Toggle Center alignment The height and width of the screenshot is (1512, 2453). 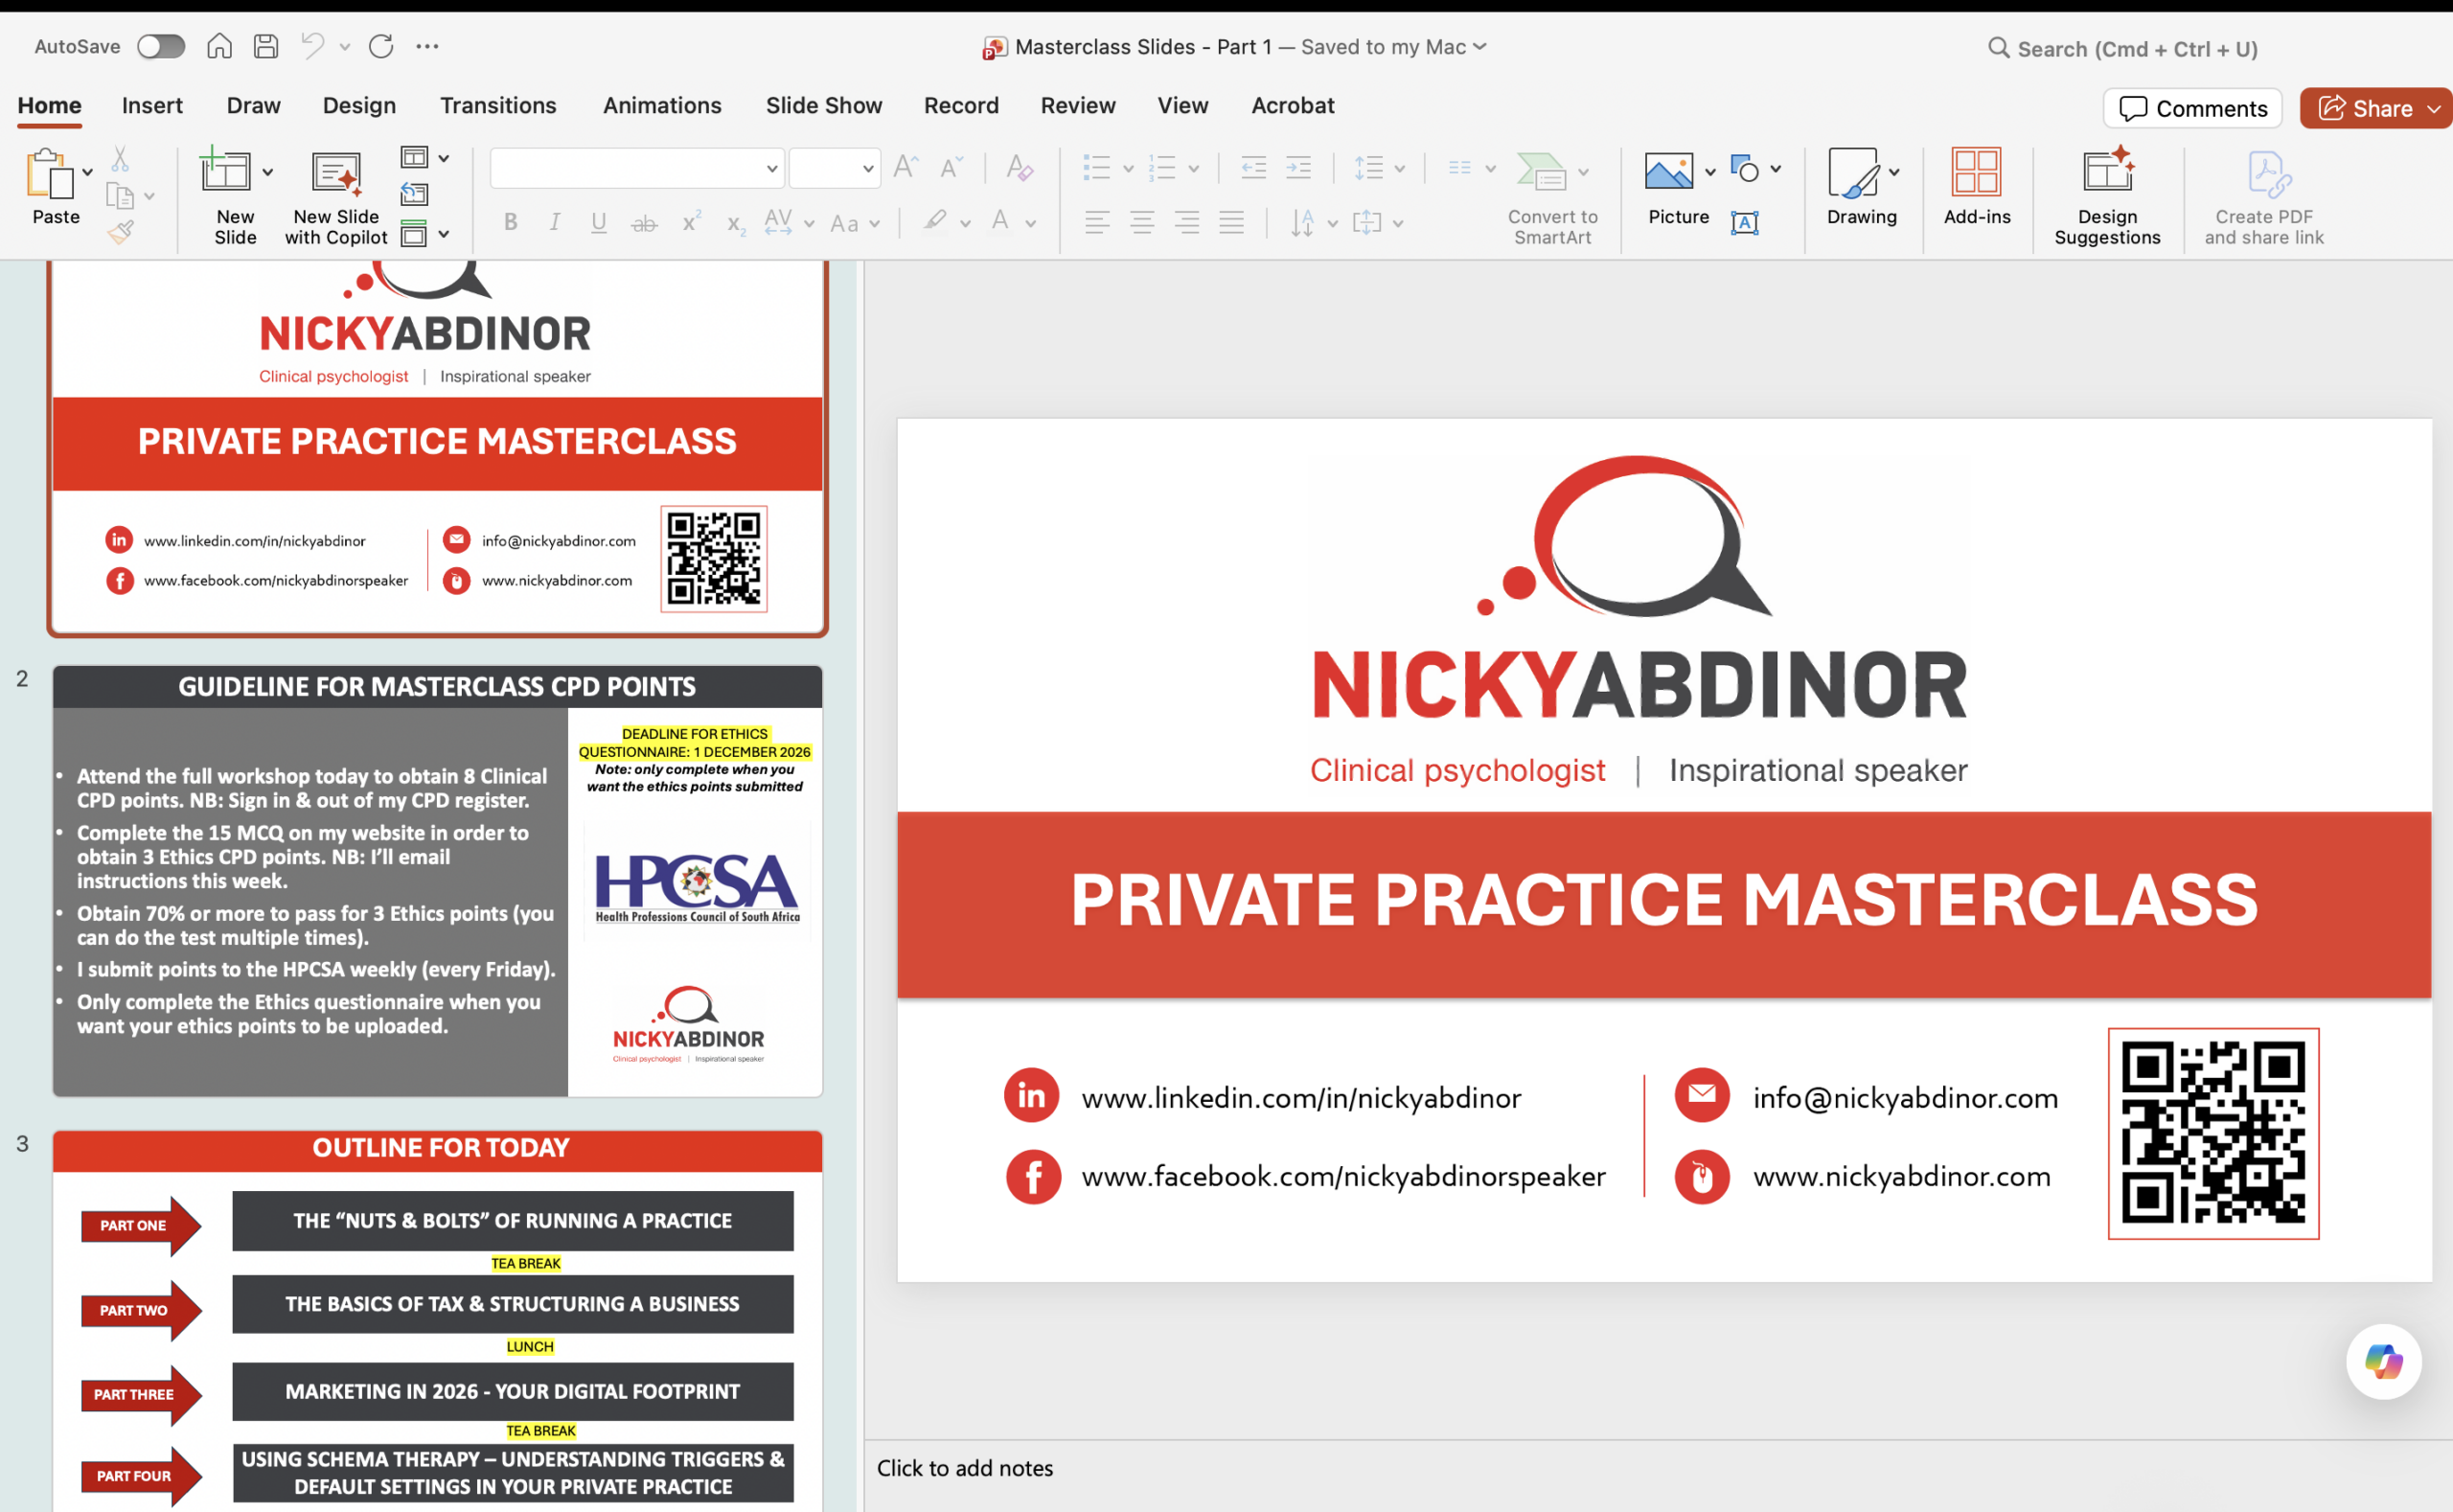click(1142, 222)
